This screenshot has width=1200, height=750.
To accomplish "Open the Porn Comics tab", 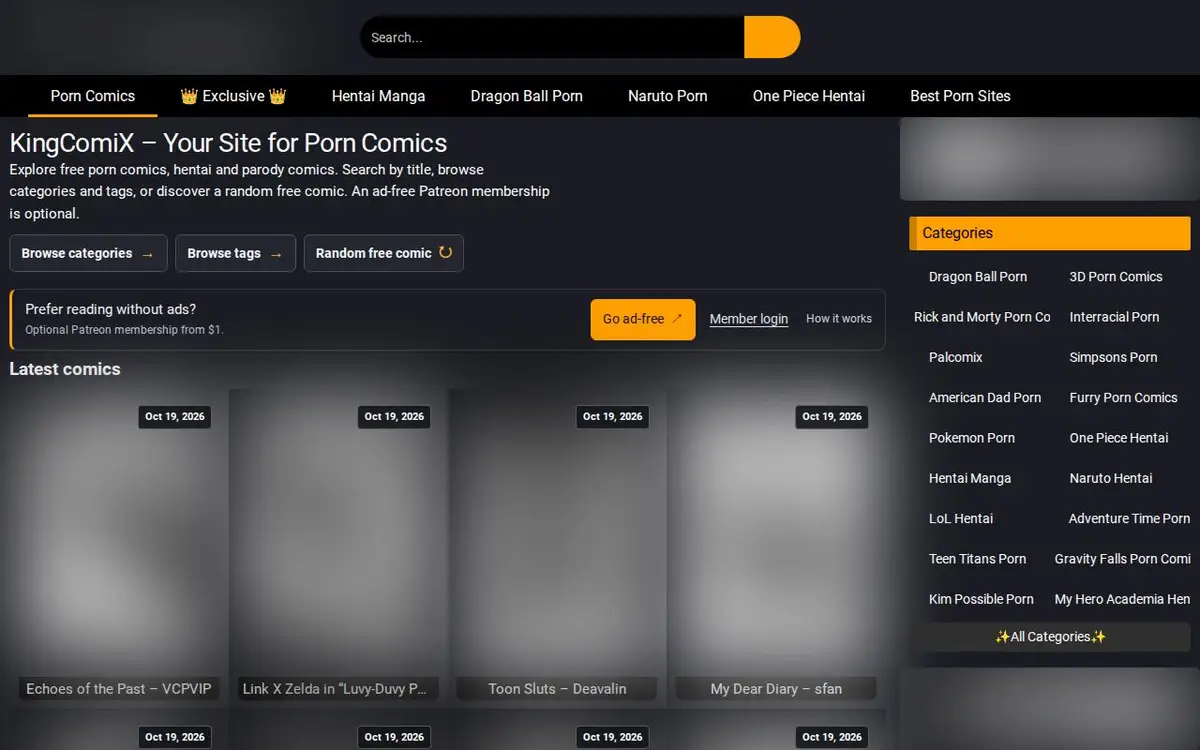I will (93, 96).
